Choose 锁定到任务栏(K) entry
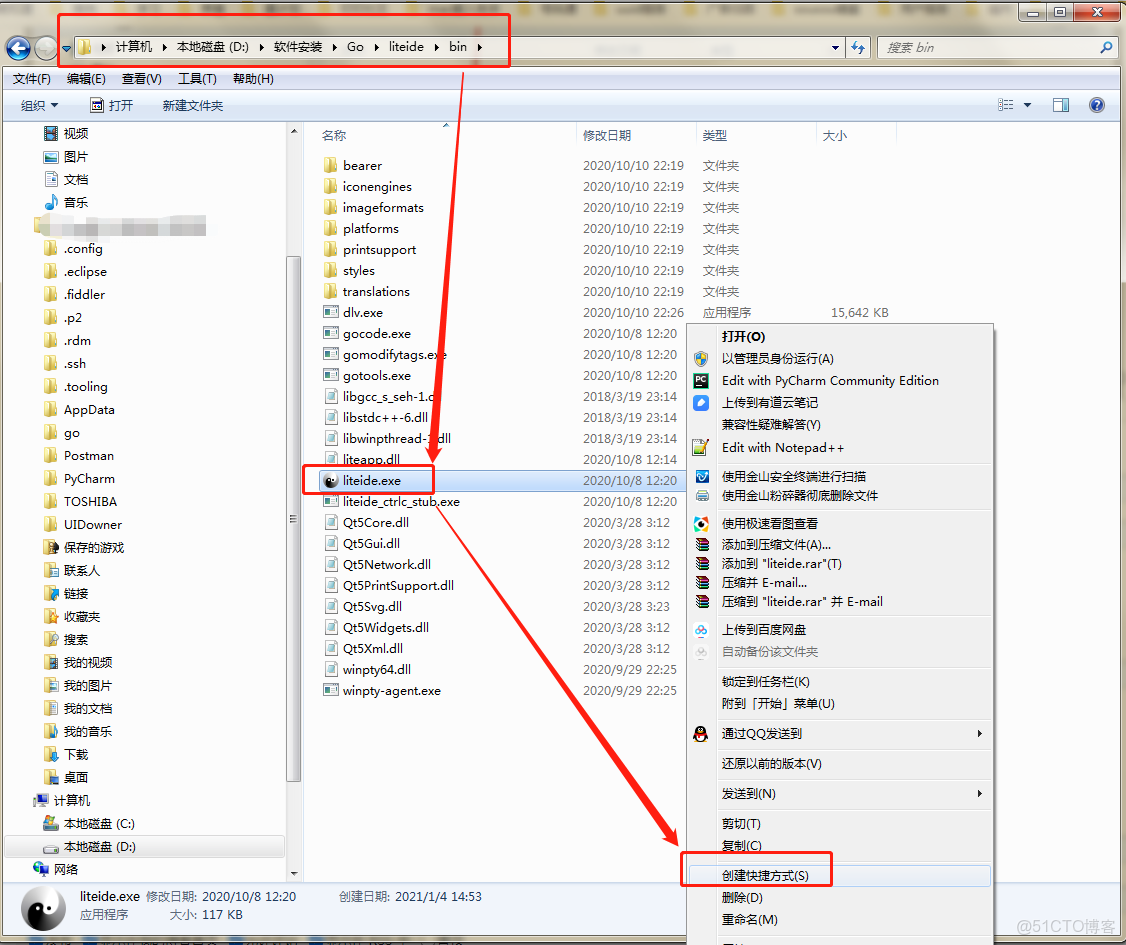Image resolution: width=1126 pixels, height=945 pixels. 765,681
